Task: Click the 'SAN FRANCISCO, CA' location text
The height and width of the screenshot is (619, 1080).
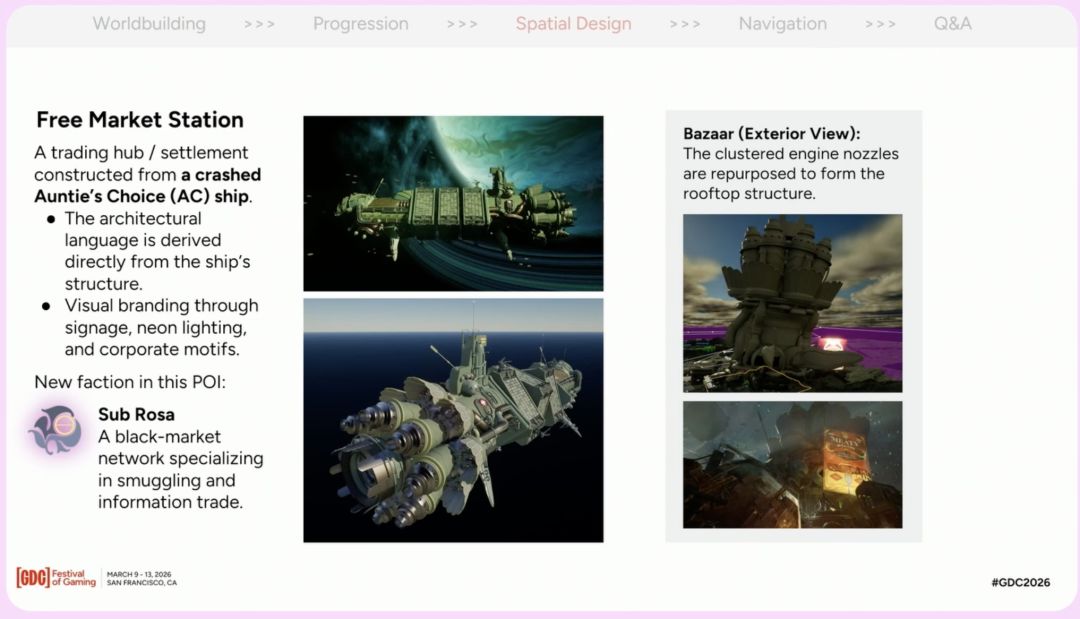Action: 142,583
